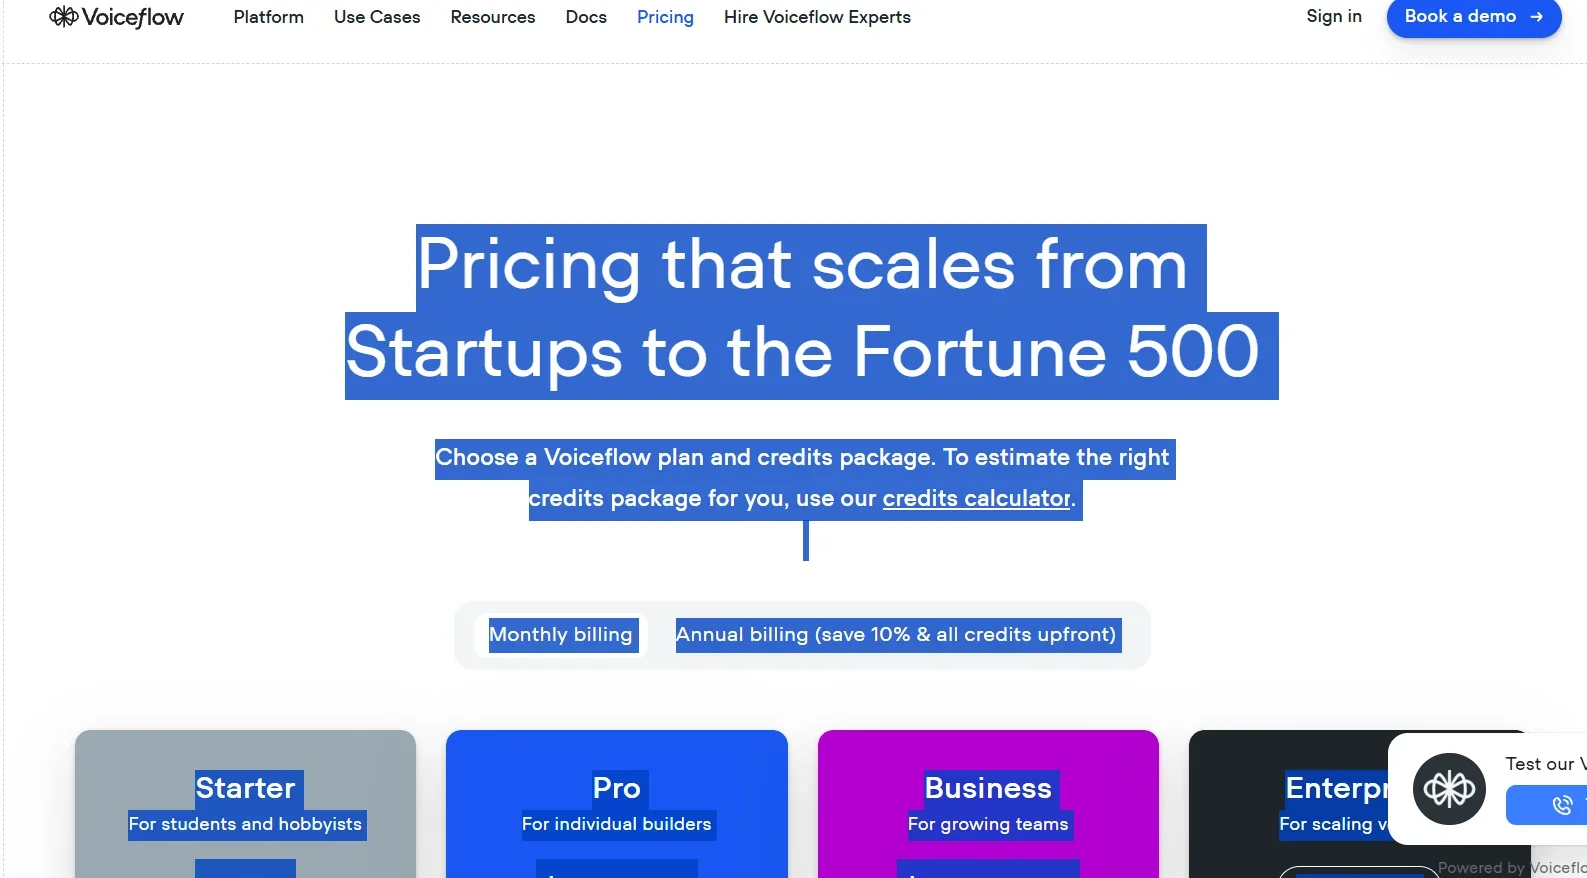Open the credits calculator link
This screenshot has height=878, width=1587.
pos(976,498)
